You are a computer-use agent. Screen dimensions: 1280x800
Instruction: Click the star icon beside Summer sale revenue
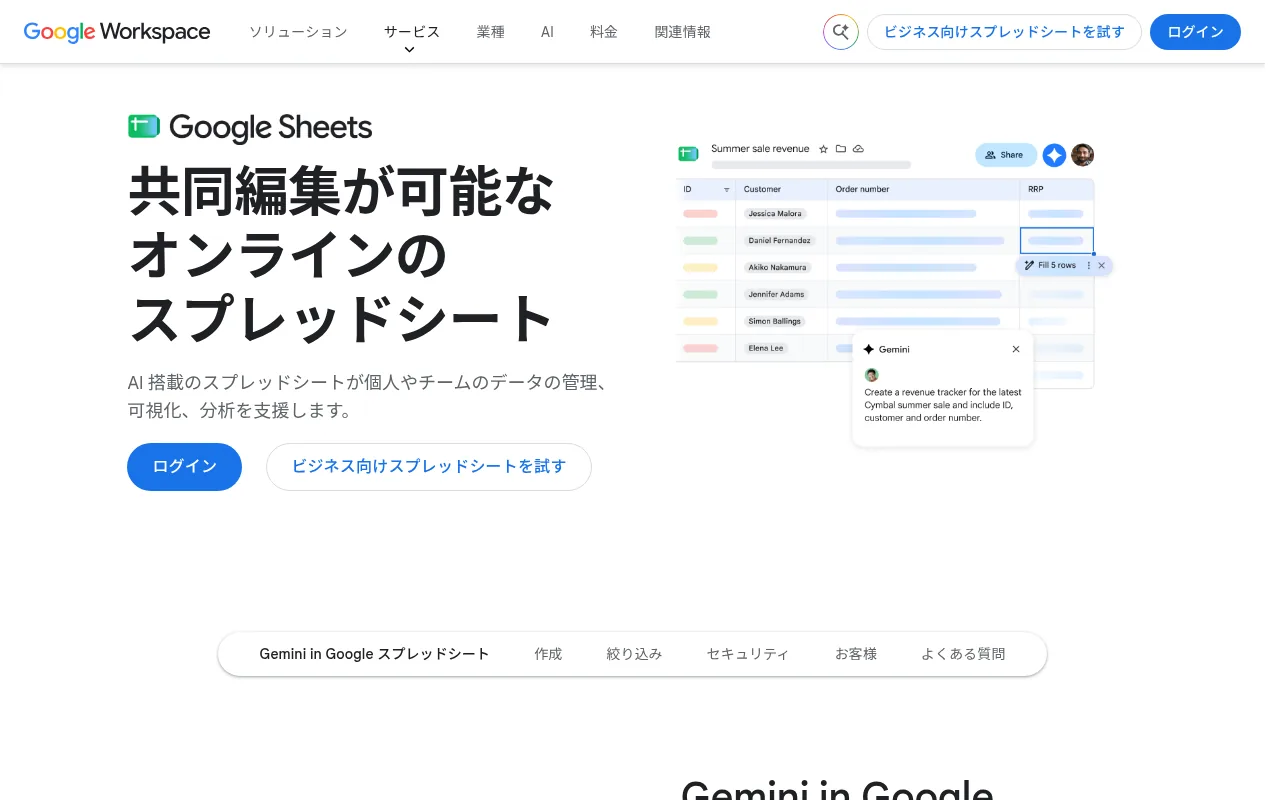(x=824, y=149)
